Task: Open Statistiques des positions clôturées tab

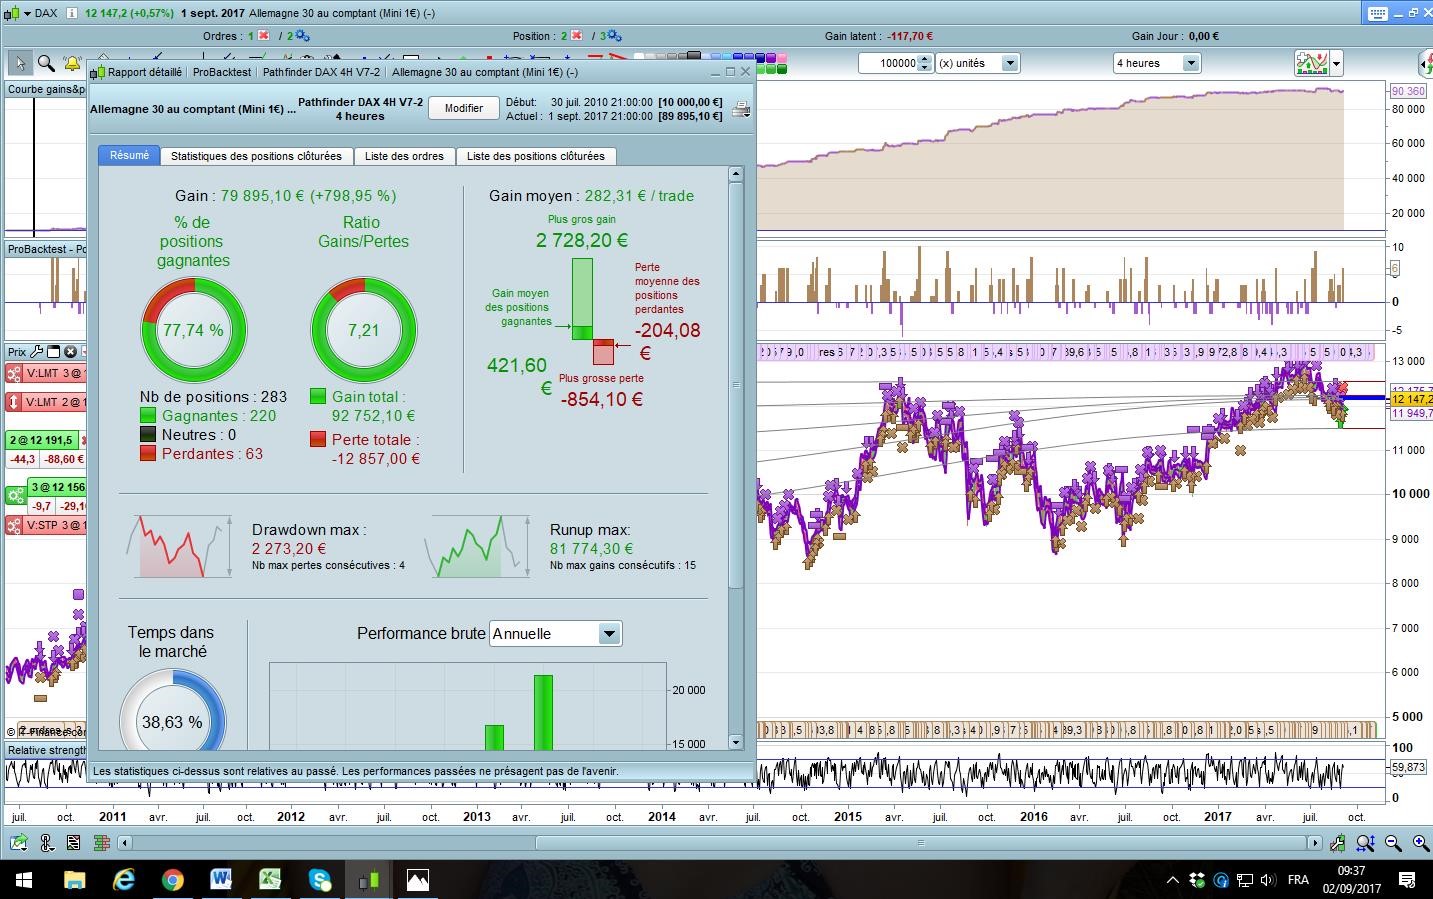Action: 256,156
